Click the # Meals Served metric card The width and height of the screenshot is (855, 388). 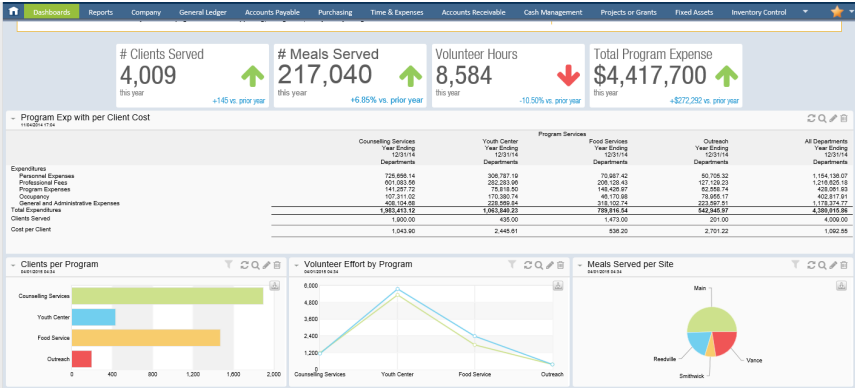pos(350,76)
